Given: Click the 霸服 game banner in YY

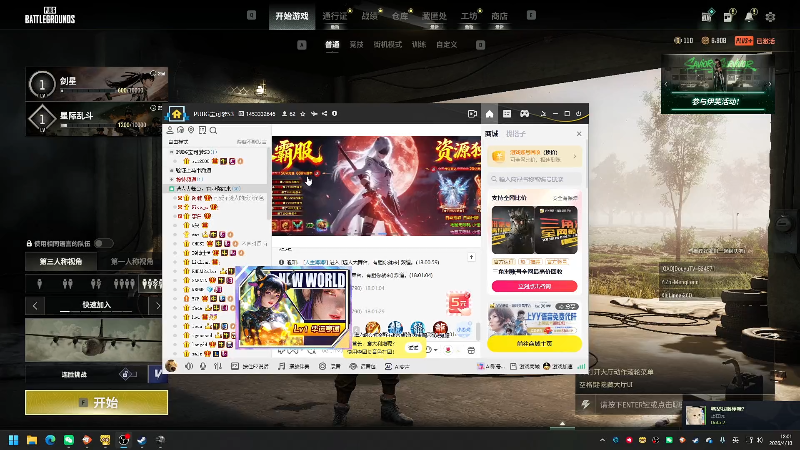Looking at the screenshot, I should (376, 186).
